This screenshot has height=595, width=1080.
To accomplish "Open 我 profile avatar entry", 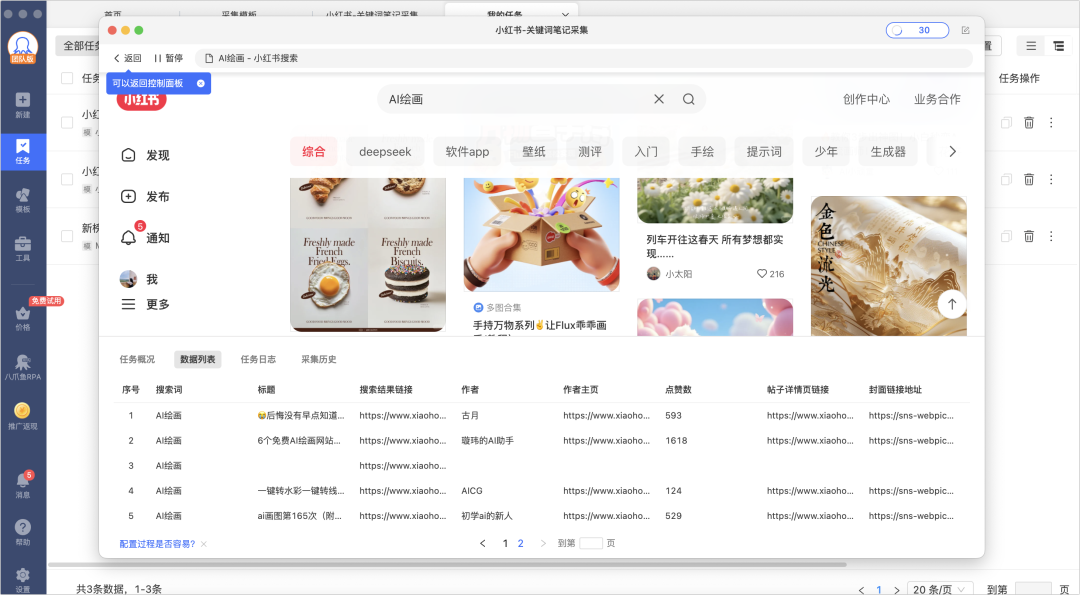I will tap(139, 279).
